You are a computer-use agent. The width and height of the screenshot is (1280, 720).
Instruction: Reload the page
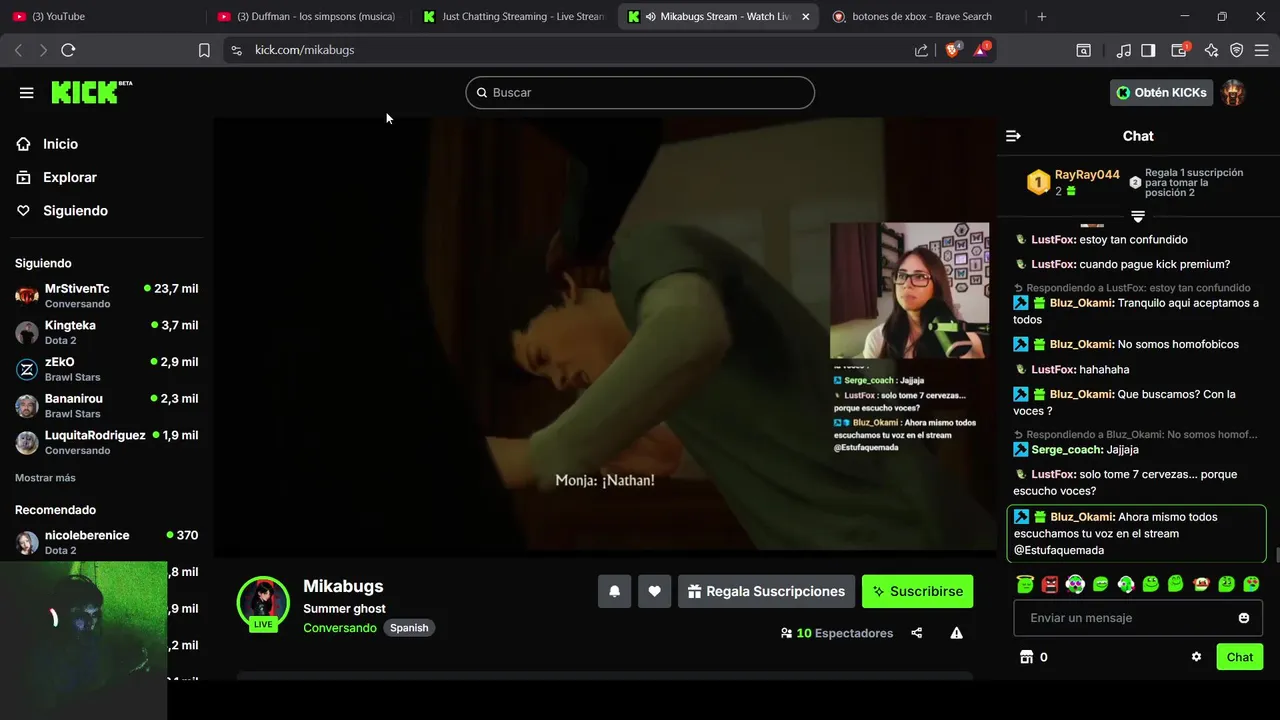click(x=68, y=50)
